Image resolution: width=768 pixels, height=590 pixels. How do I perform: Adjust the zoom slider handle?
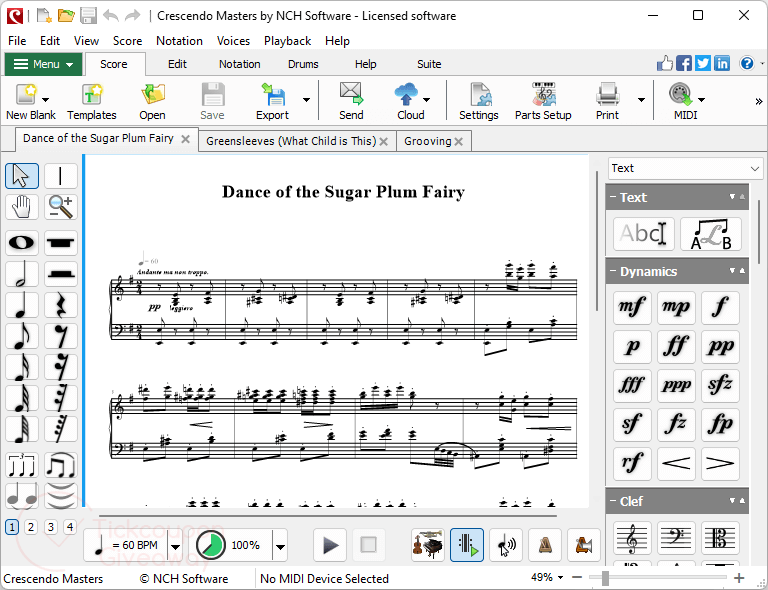point(605,578)
